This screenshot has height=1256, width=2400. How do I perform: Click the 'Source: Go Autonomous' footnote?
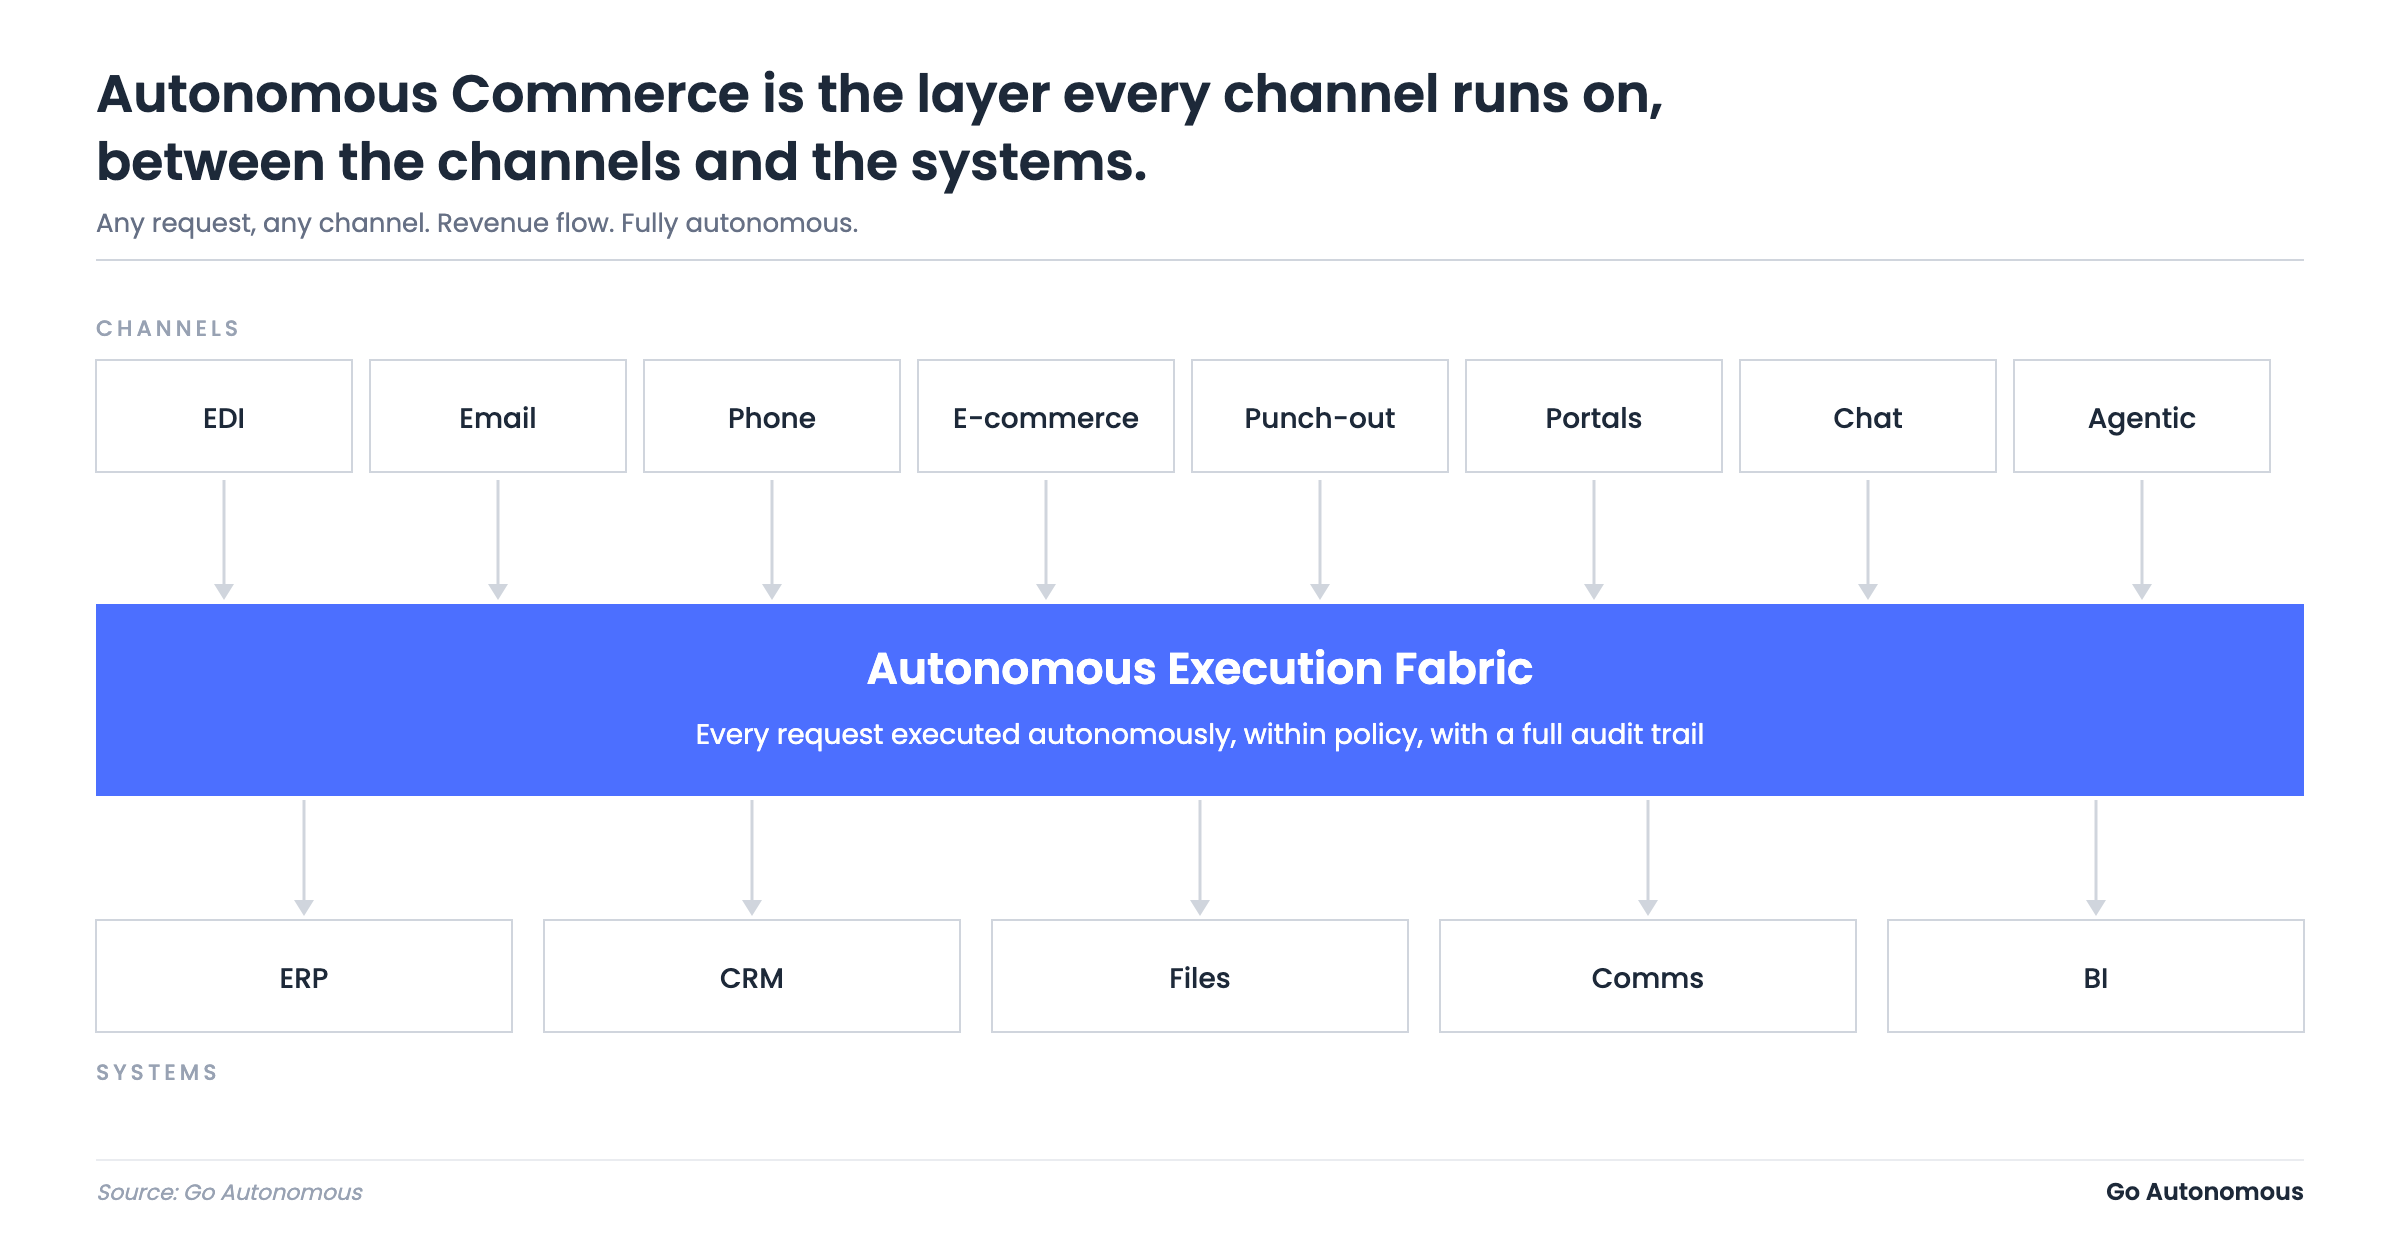click(229, 1192)
